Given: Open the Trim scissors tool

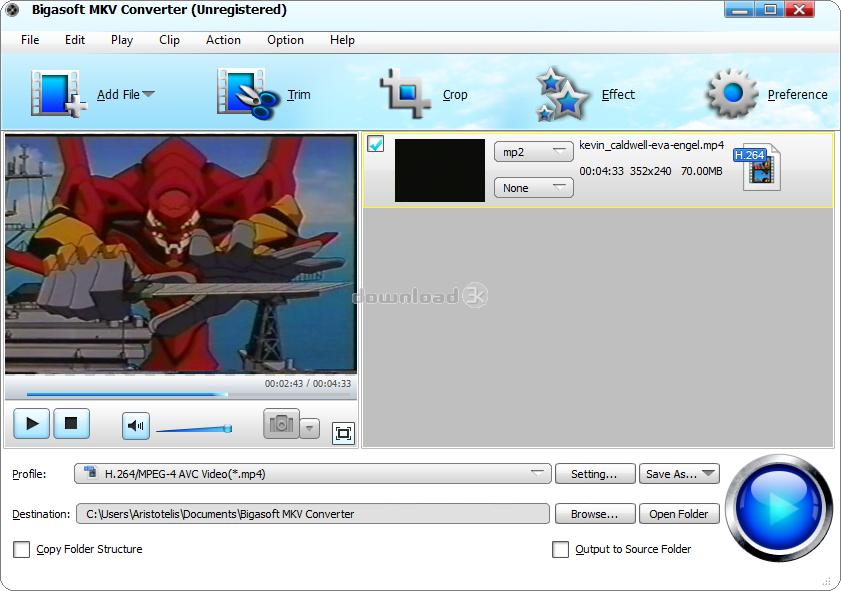Looking at the screenshot, I should pyautogui.click(x=247, y=94).
